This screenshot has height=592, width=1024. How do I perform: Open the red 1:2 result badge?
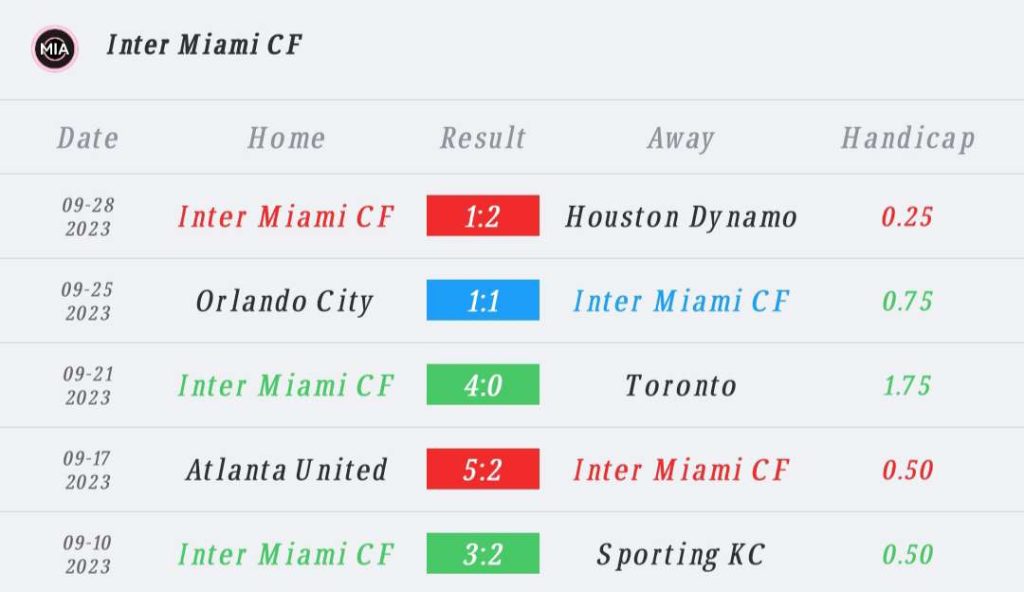coord(483,216)
